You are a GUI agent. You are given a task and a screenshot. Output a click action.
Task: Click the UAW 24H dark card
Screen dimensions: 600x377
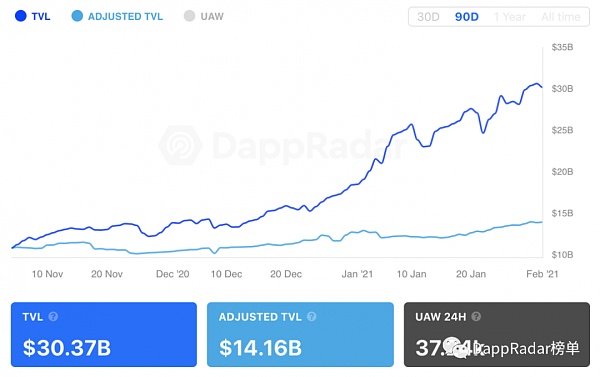497,335
